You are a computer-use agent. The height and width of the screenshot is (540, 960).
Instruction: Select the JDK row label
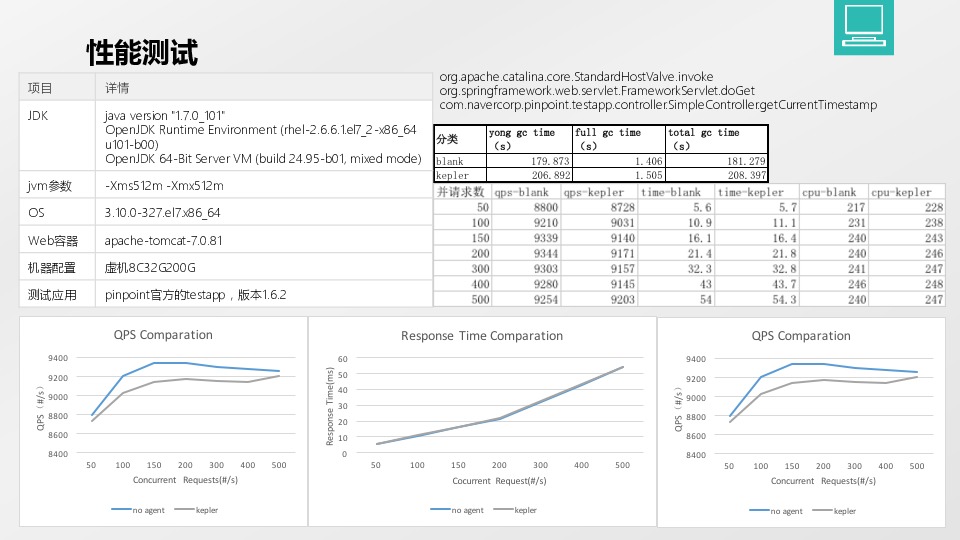click(38, 116)
